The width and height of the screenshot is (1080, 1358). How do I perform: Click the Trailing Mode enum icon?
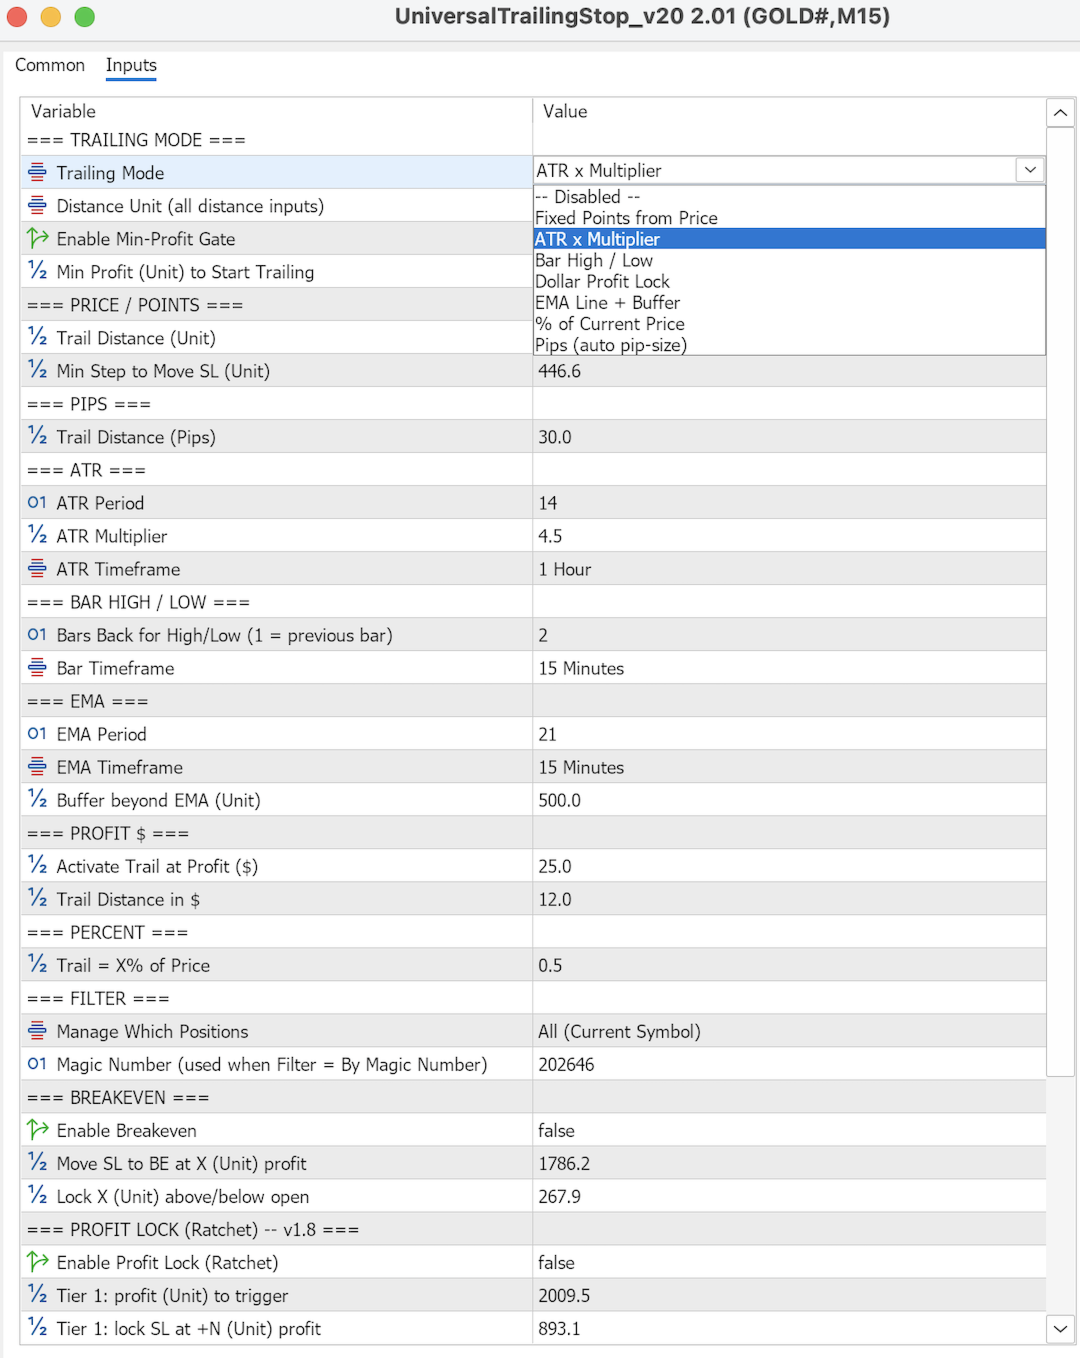(x=37, y=172)
